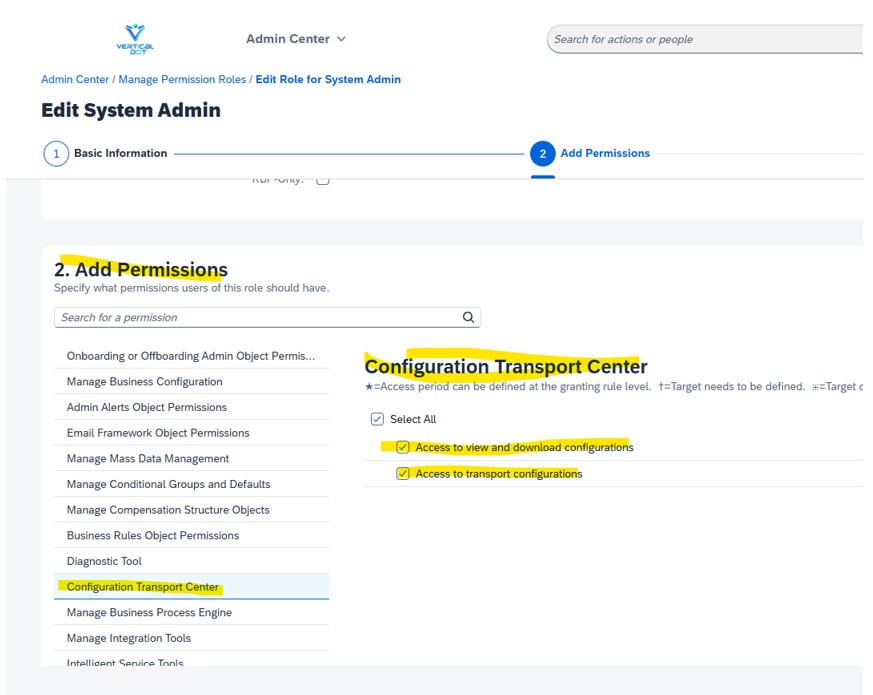Screen dimensions: 873x695
Task: Click the 'Target needs to be defined' legend text
Action: pyautogui.click(x=732, y=386)
